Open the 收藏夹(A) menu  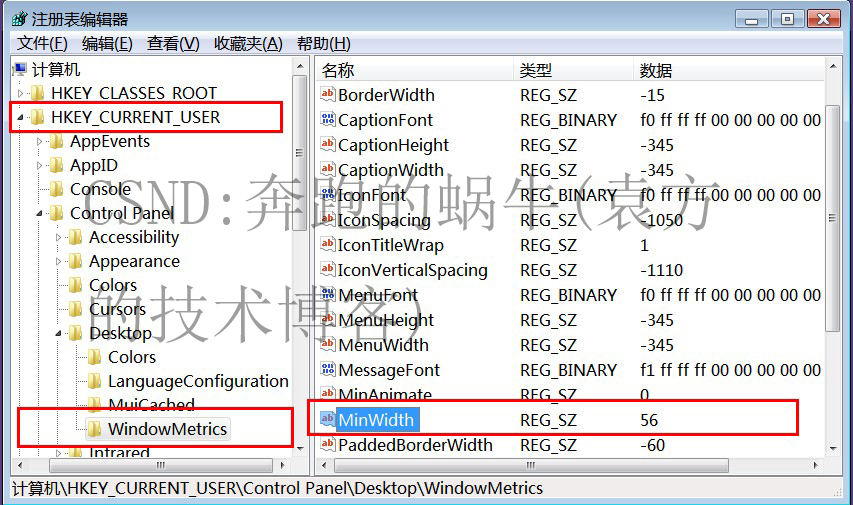click(248, 44)
